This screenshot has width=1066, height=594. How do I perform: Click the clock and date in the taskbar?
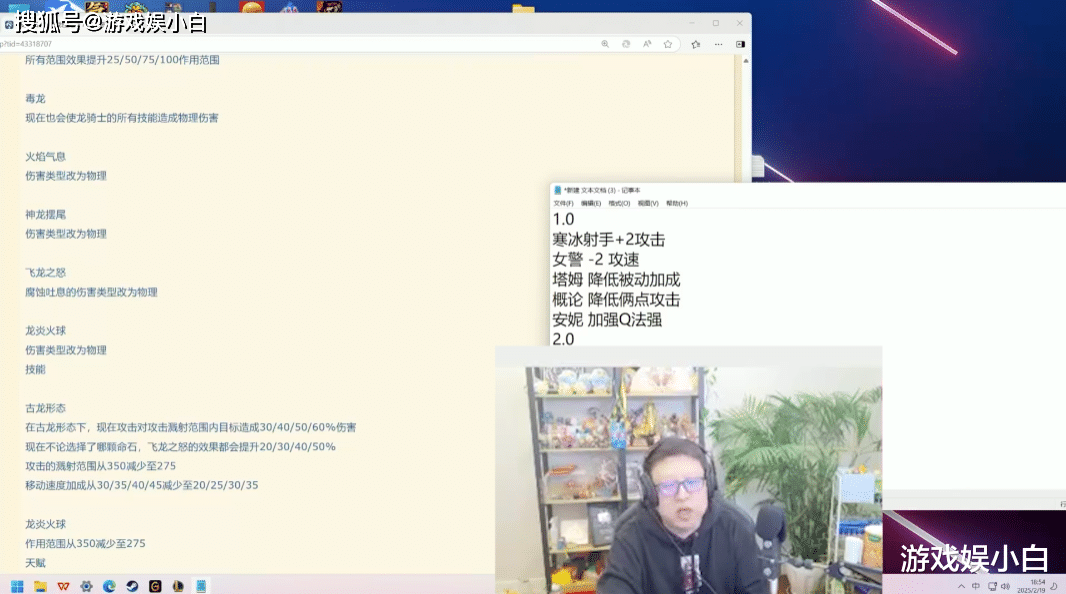(x=1036, y=586)
